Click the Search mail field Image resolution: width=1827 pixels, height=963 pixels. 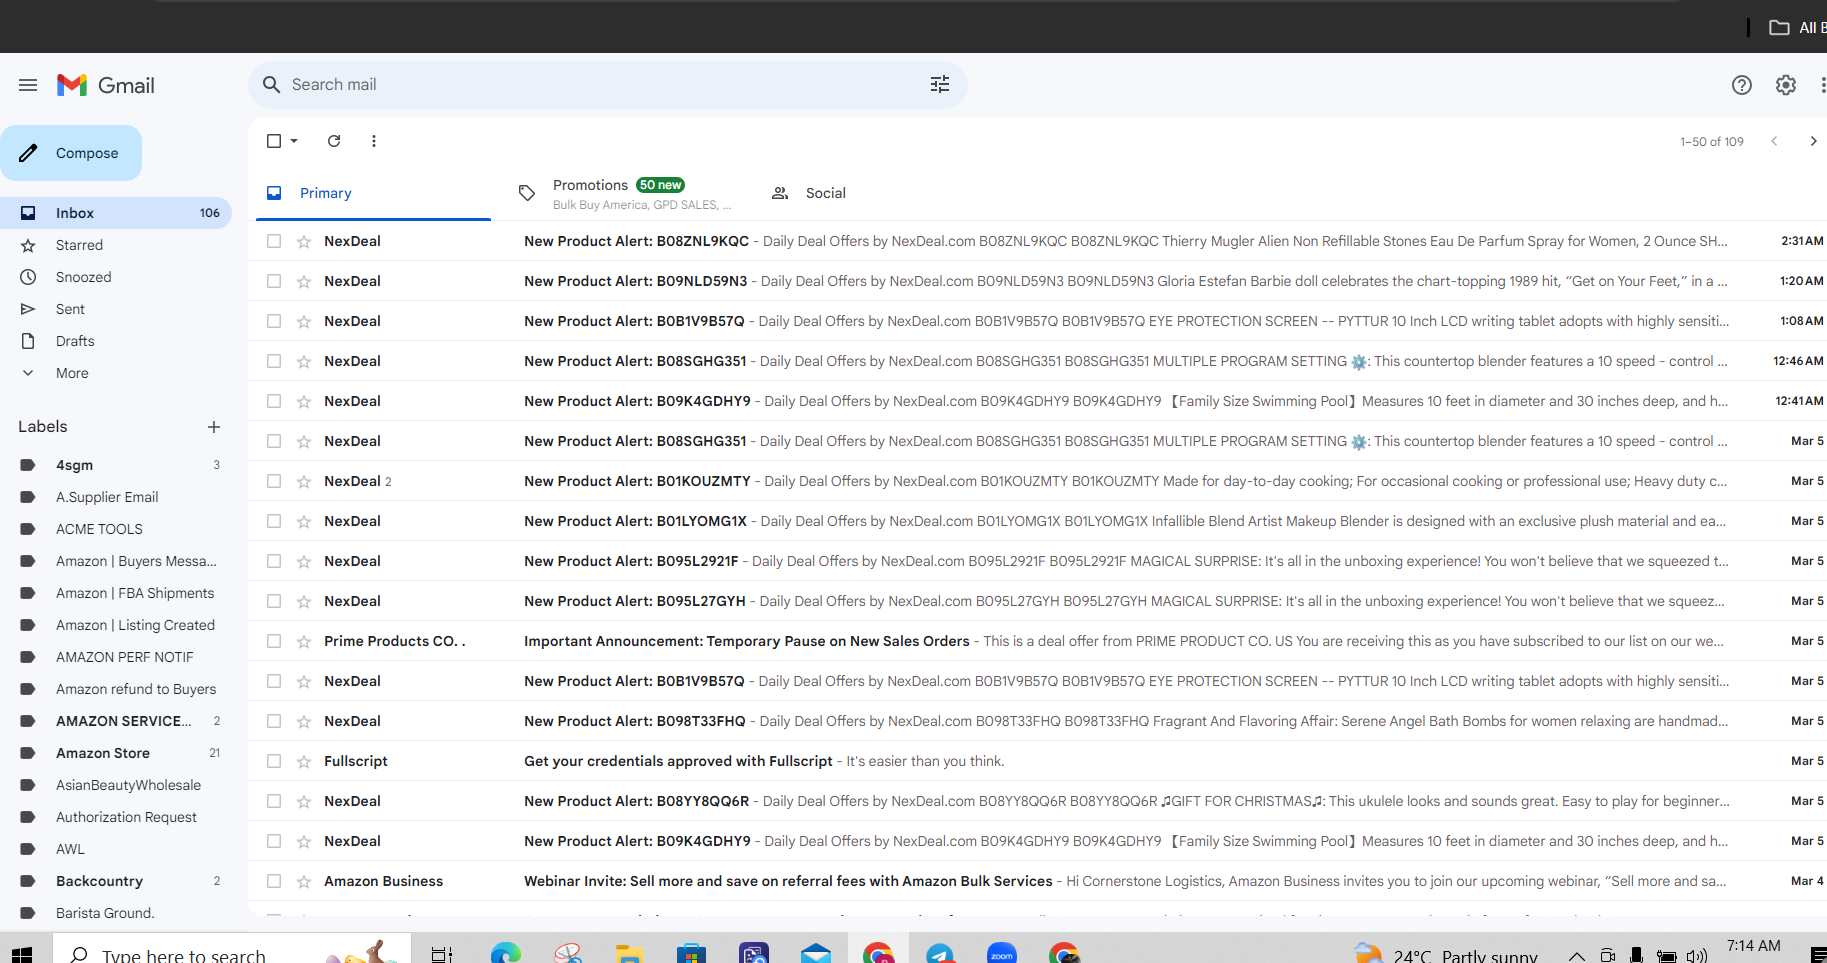[608, 85]
